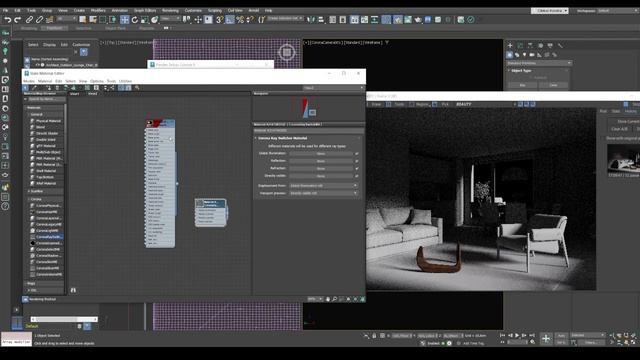Toggle the Region checkbox in the frame buffer
640x360 pixels.
pos(411,104)
